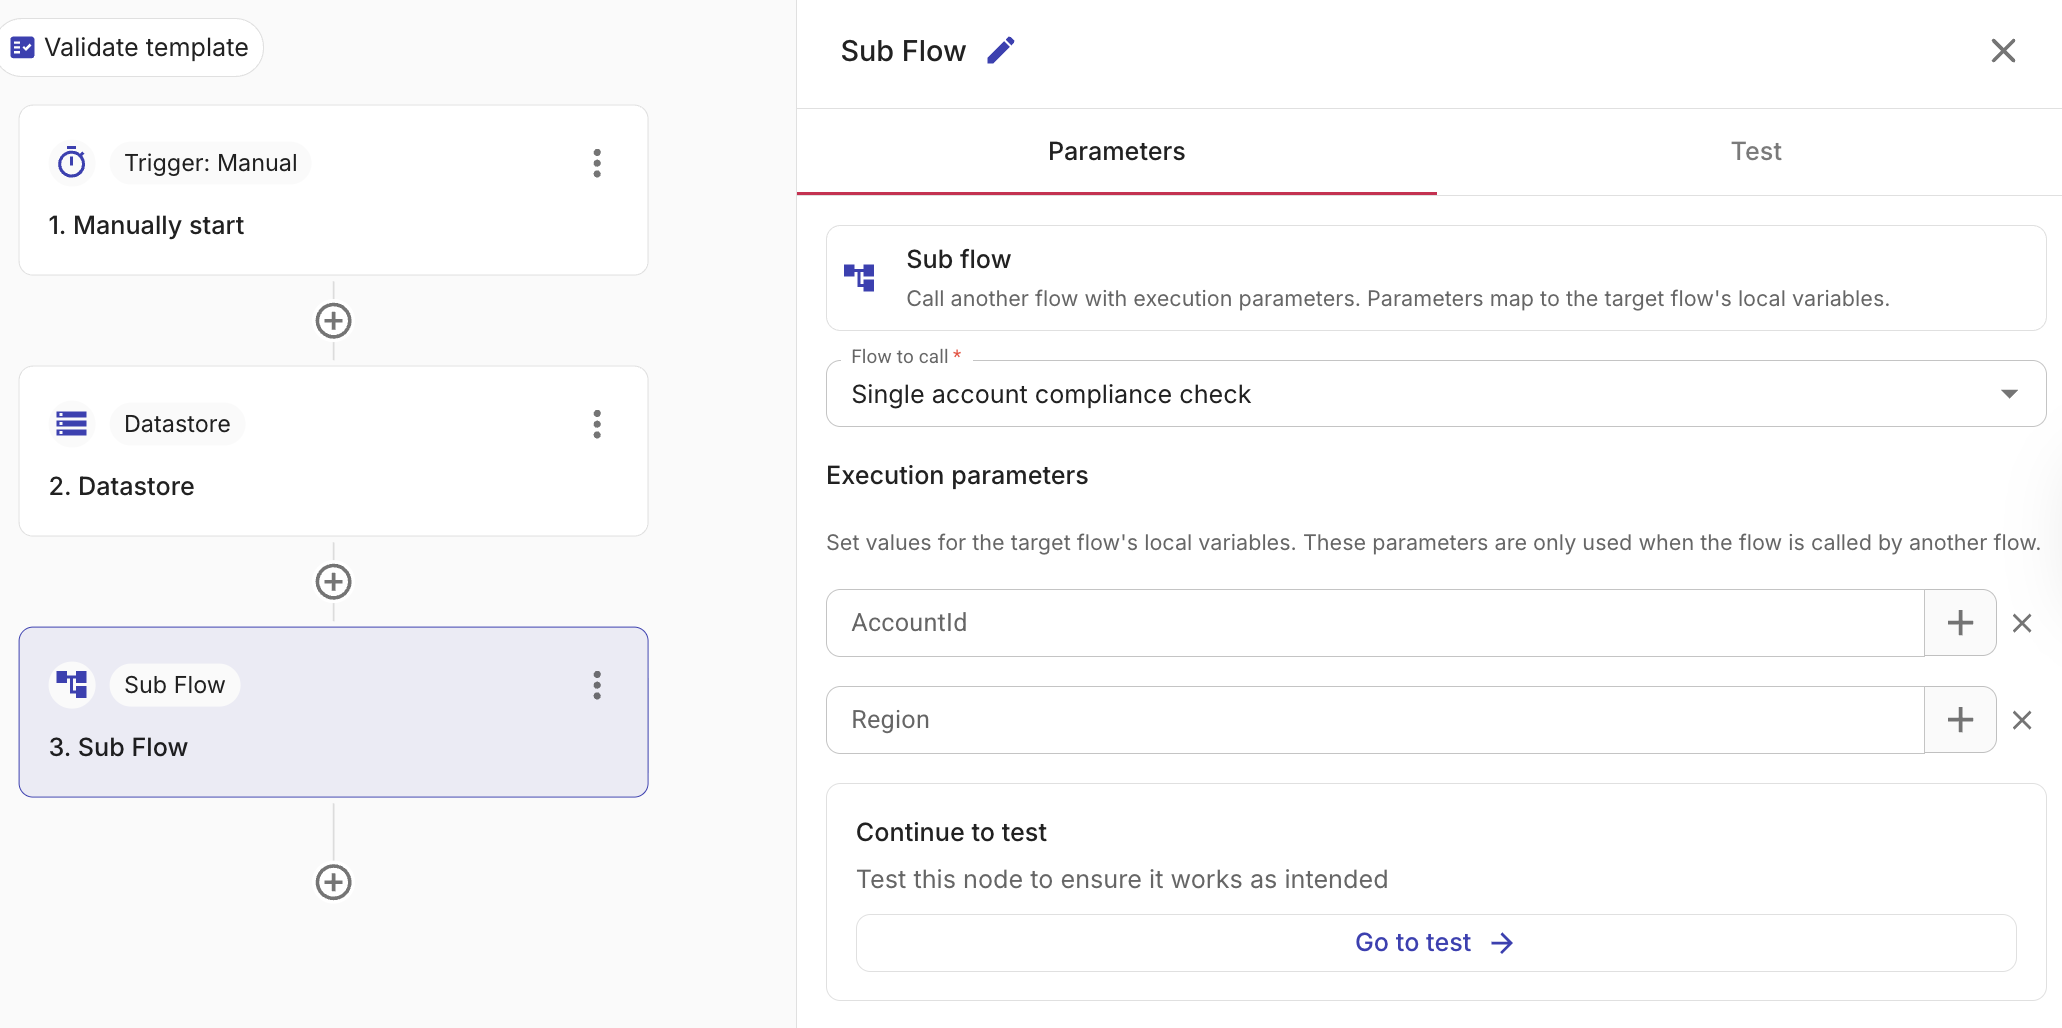The image size is (2062, 1028).
Task: Remove the Region parameter
Action: pos(2022,720)
